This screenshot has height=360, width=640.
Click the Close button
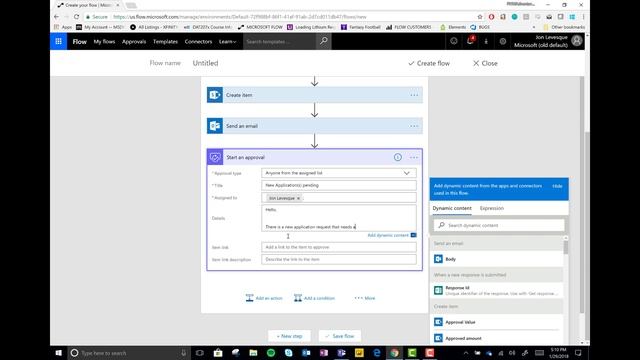point(485,63)
